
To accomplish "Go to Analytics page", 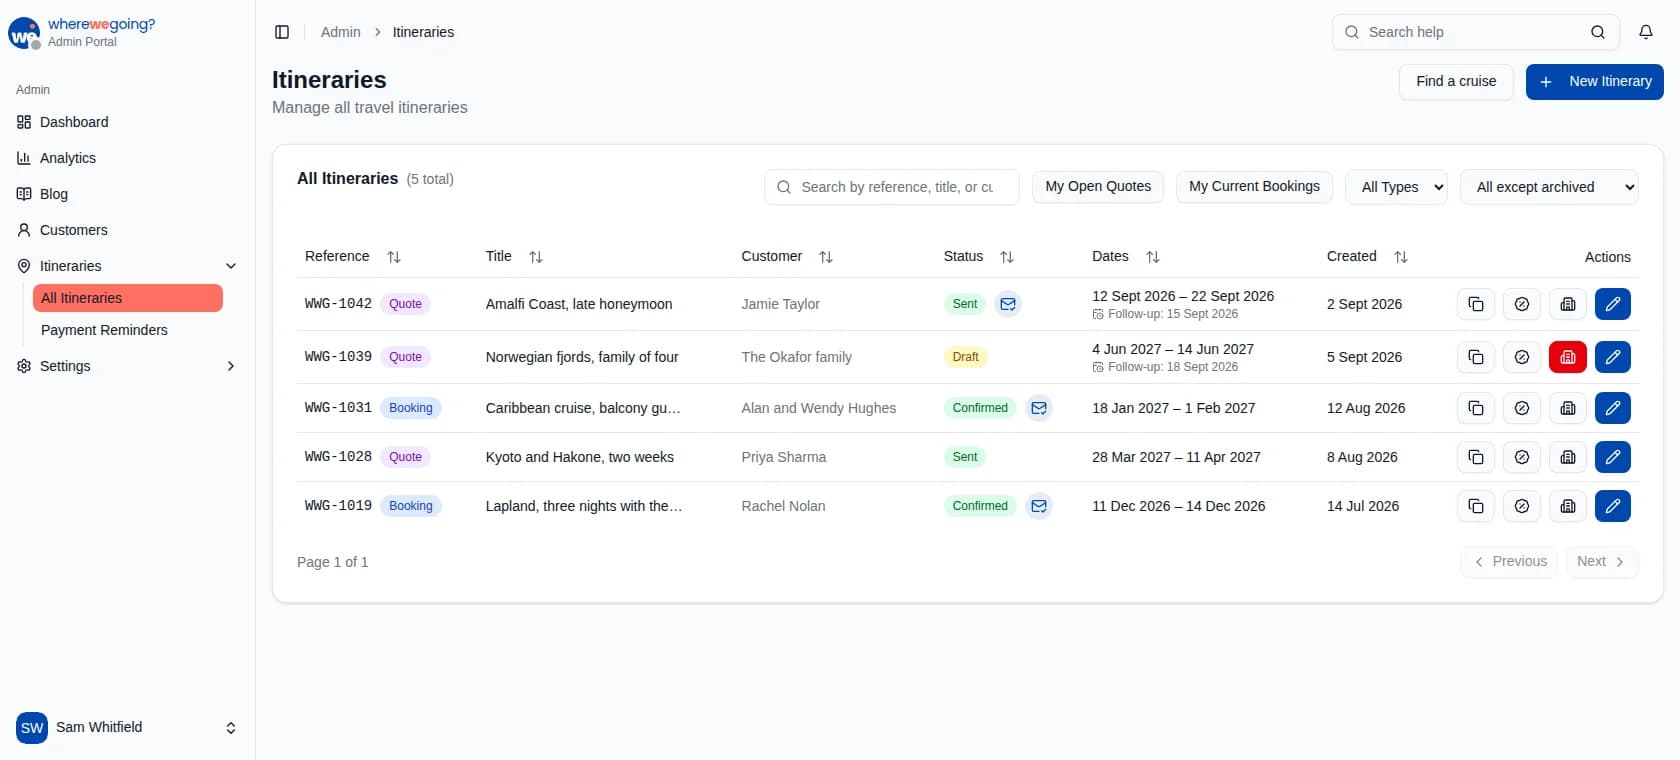I will (x=127, y=158).
